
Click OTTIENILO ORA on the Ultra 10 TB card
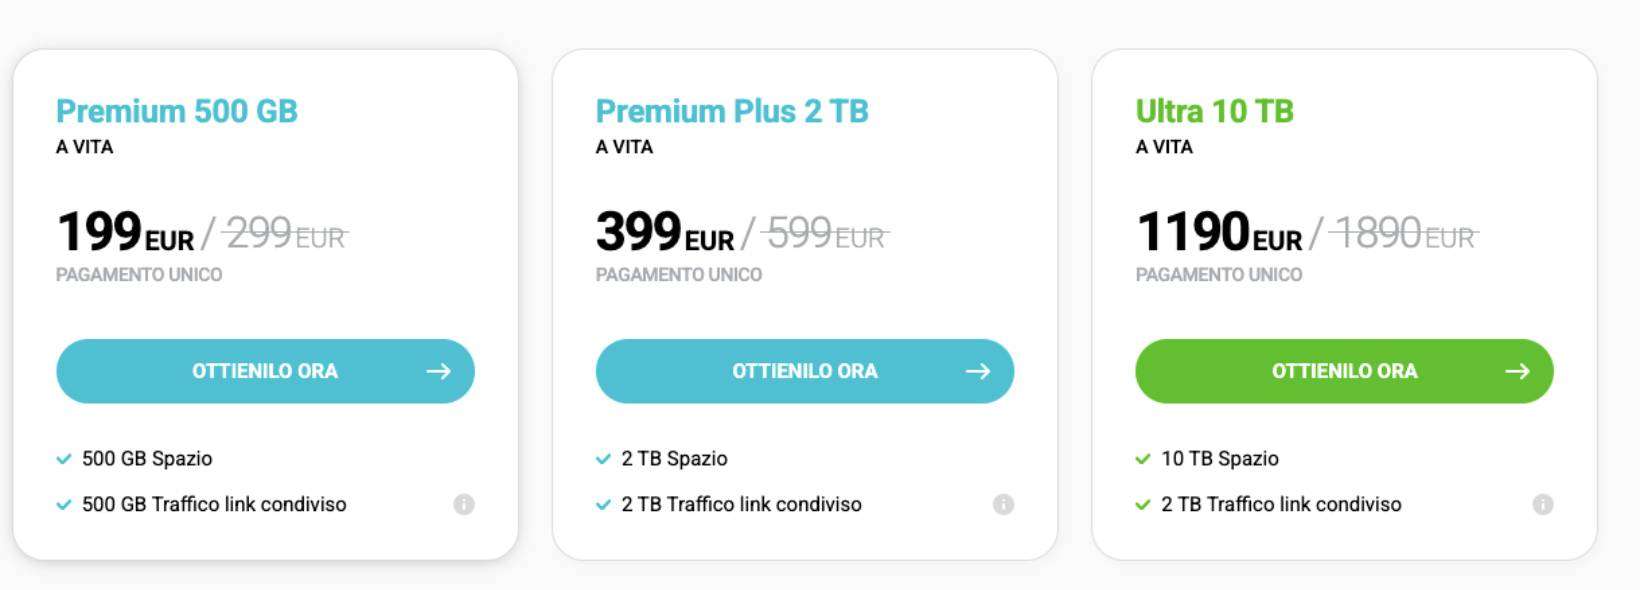[1343, 371]
